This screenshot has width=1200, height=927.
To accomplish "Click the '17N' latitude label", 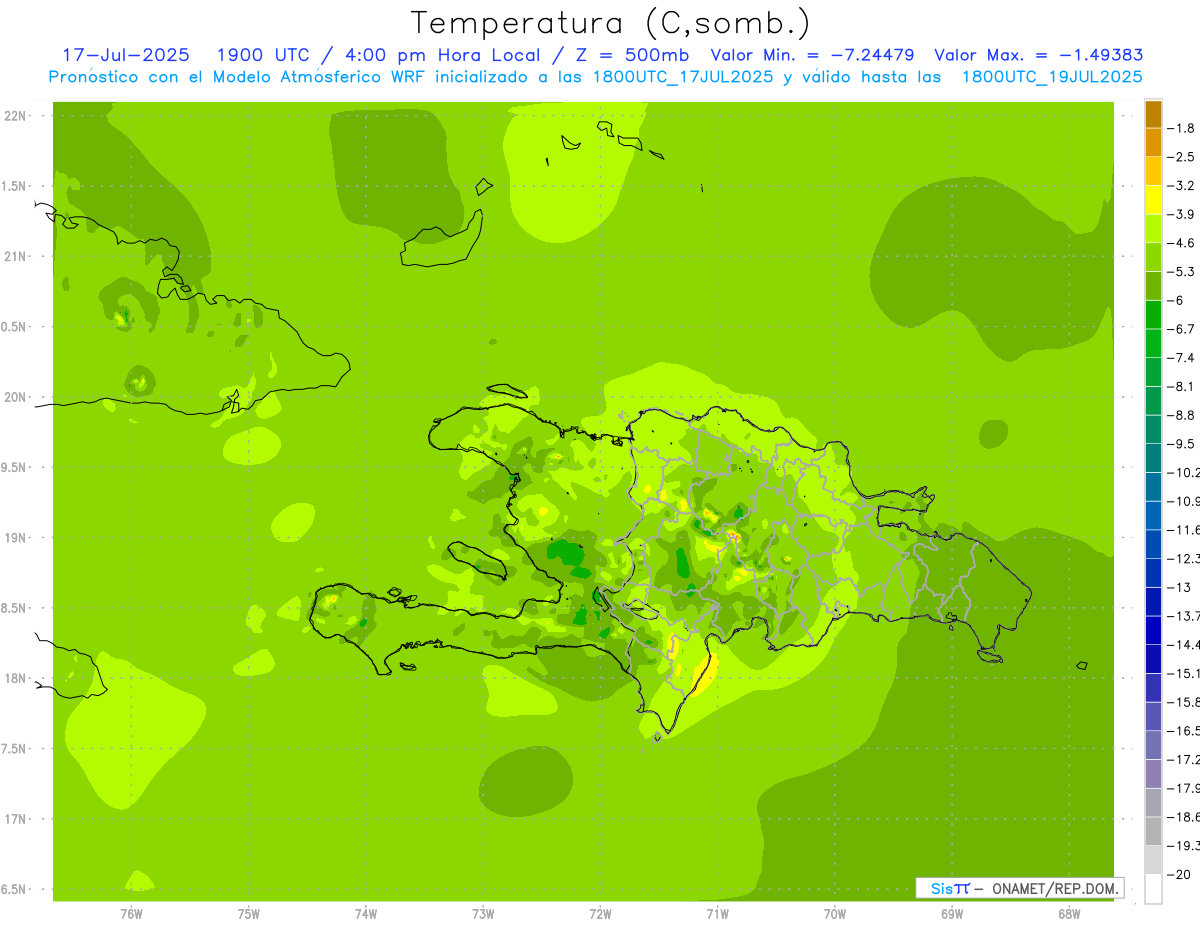I will [16, 819].
